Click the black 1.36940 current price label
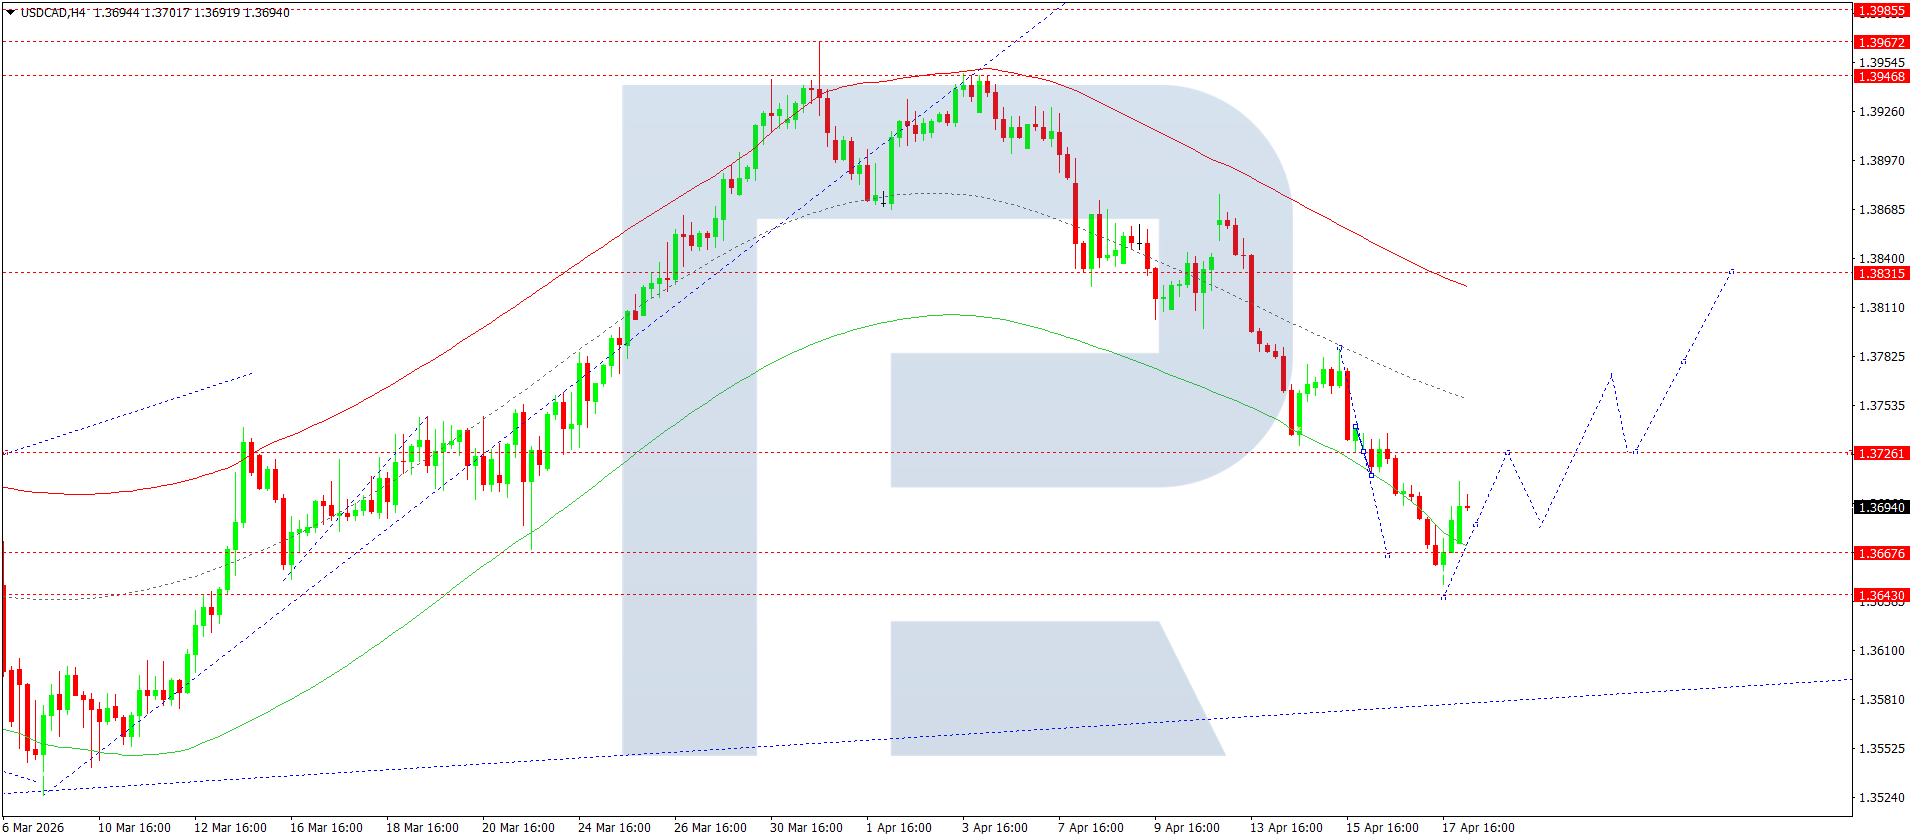This screenshot has height=840, width=1916. tap(1881, 508)
